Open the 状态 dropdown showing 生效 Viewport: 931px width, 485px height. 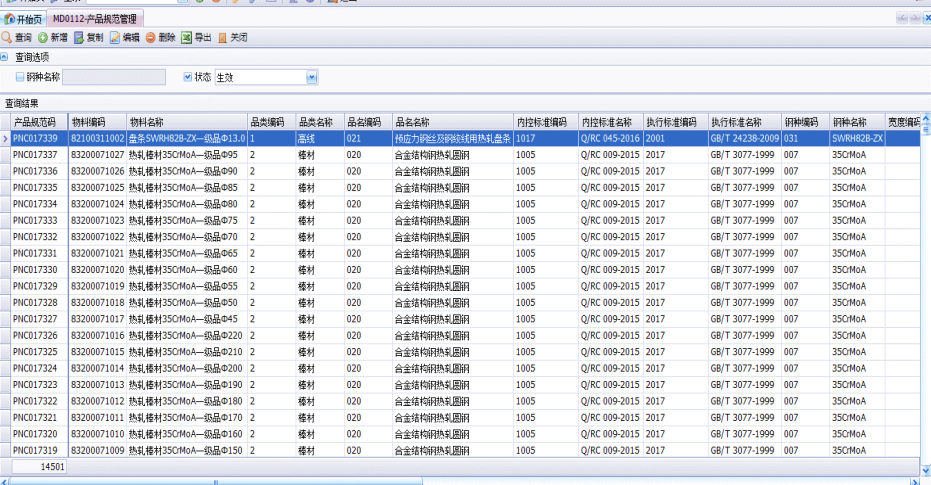(312, 77)
